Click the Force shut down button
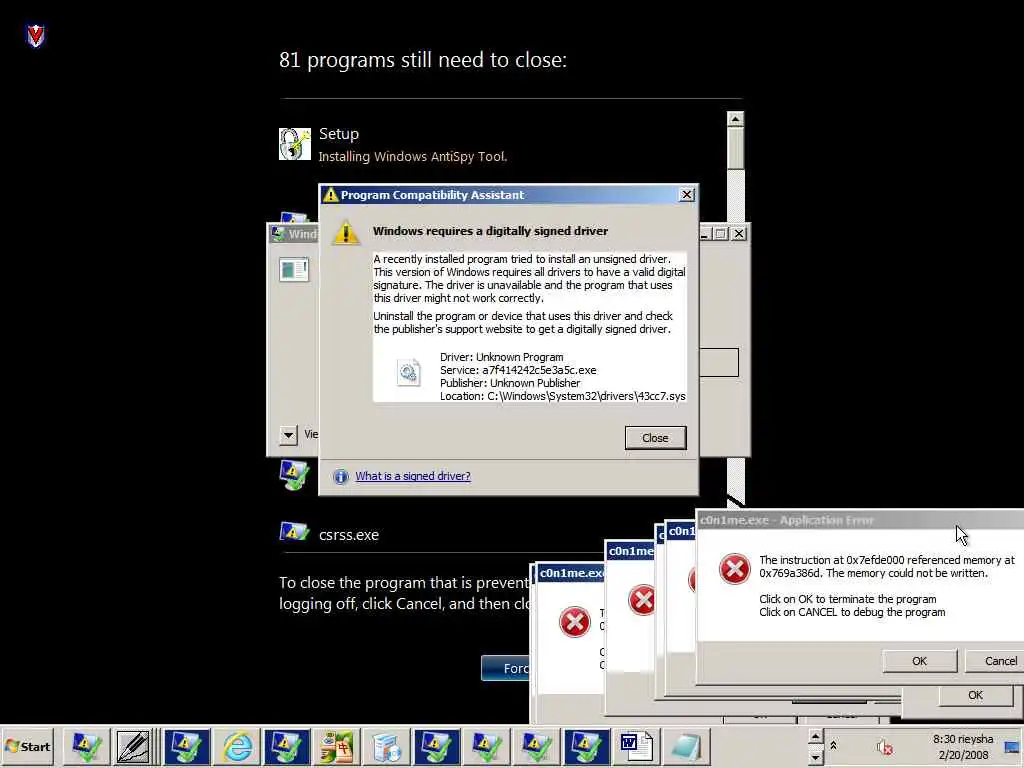Viewport: 1024px width, 768px height. [x=506, y=668]
